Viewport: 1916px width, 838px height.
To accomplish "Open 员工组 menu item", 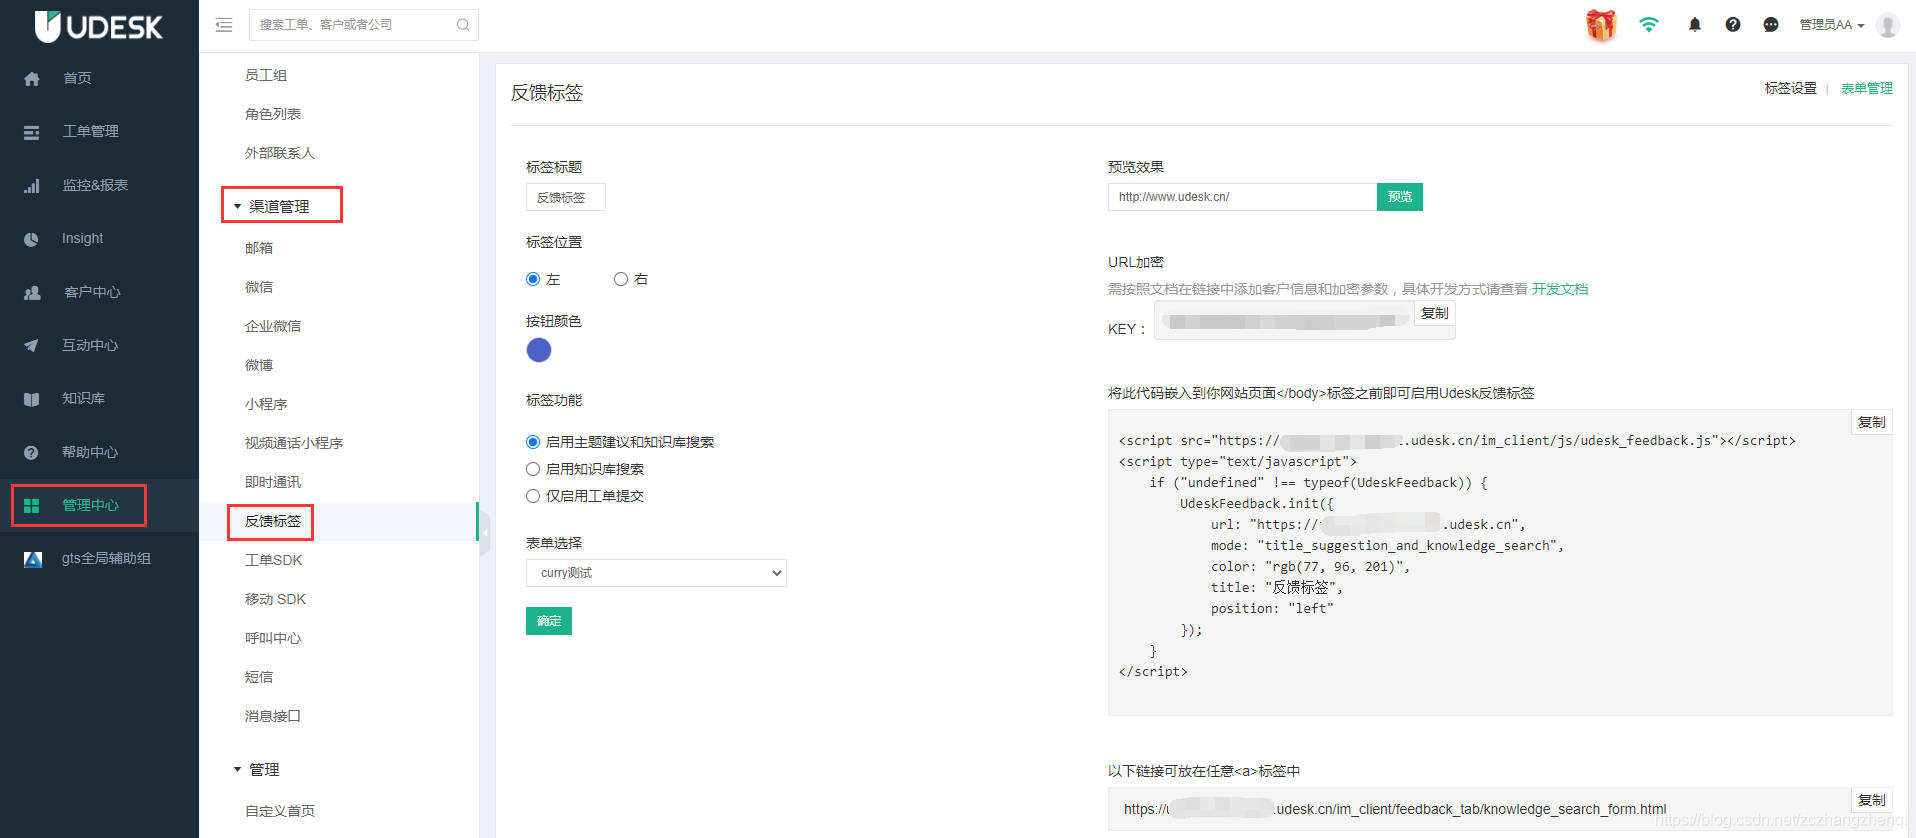I will [x=266, y=75].
